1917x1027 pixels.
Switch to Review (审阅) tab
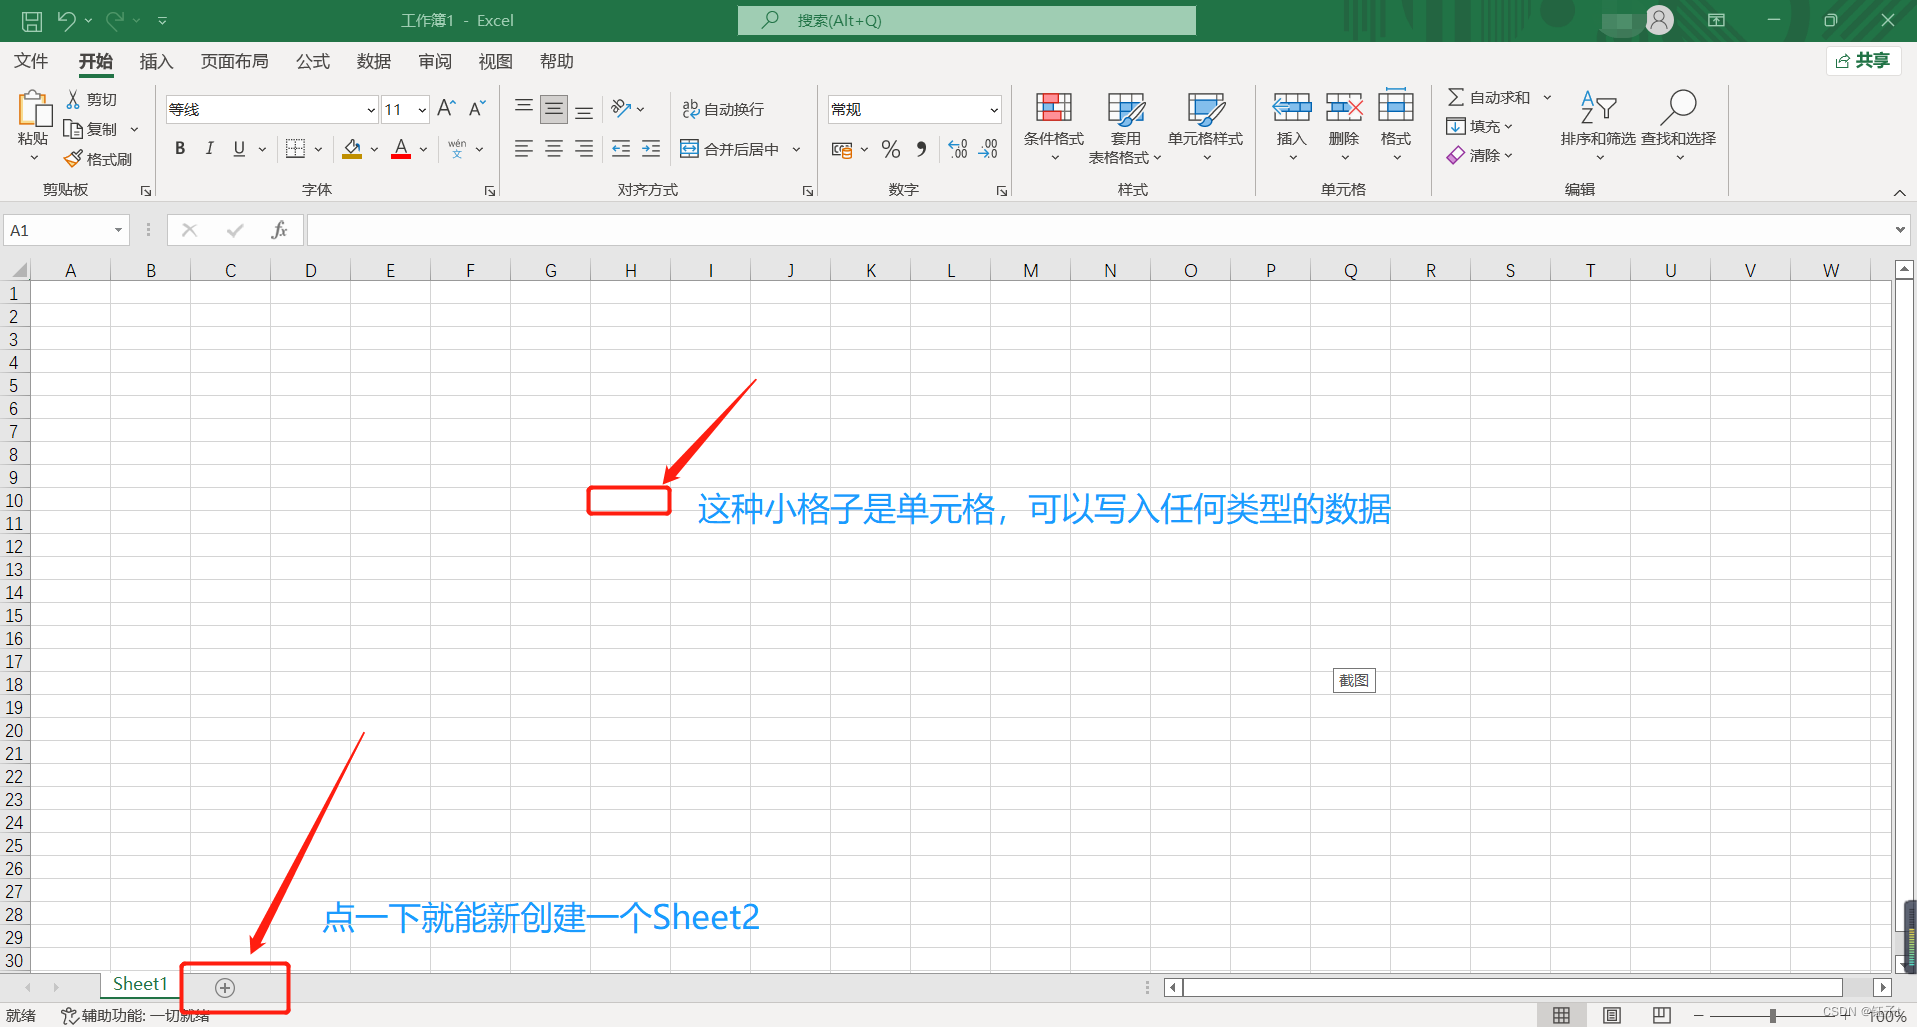click(x=435, y=61)
